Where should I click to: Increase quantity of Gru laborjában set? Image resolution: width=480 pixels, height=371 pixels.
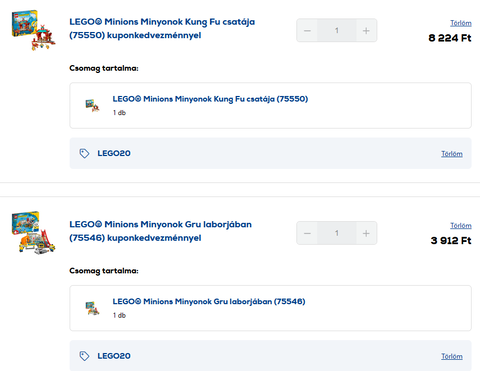tap(366, 233)
